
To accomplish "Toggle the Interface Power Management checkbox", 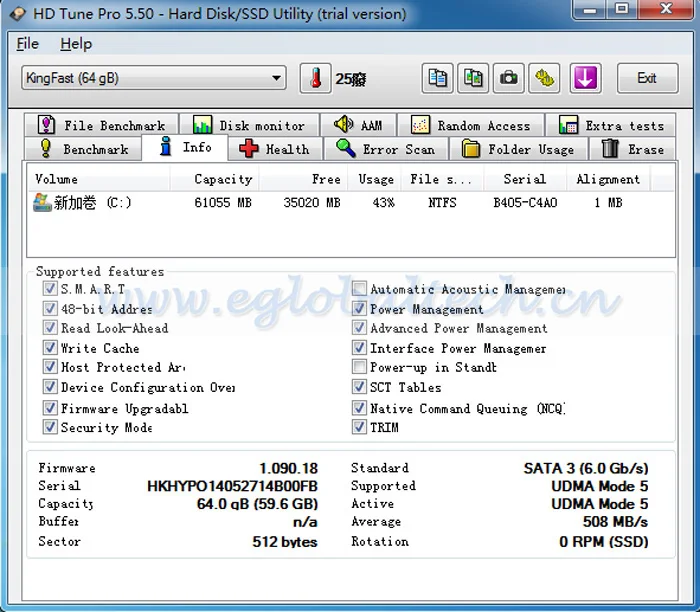I will coord(359,348).
